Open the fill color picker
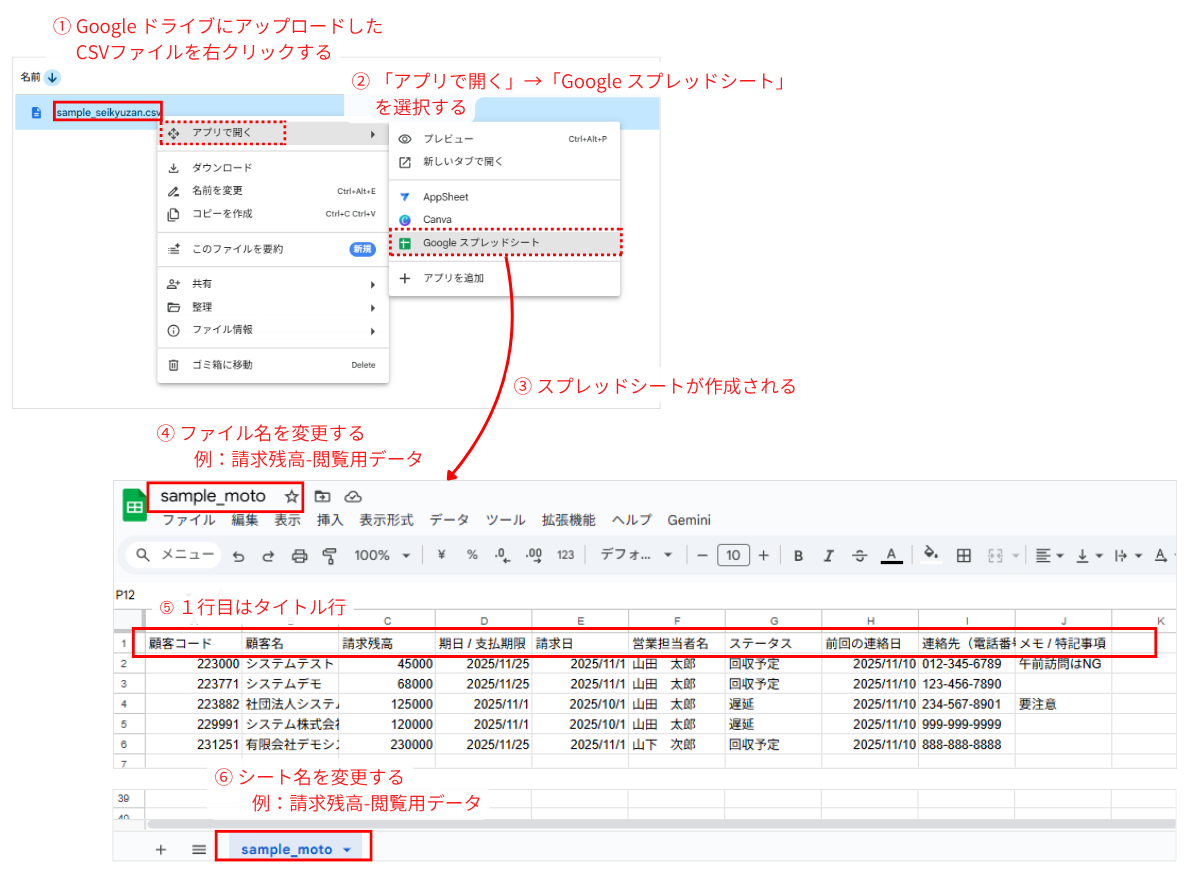This screenshot has width=1200, height=880. pos(930,555)
